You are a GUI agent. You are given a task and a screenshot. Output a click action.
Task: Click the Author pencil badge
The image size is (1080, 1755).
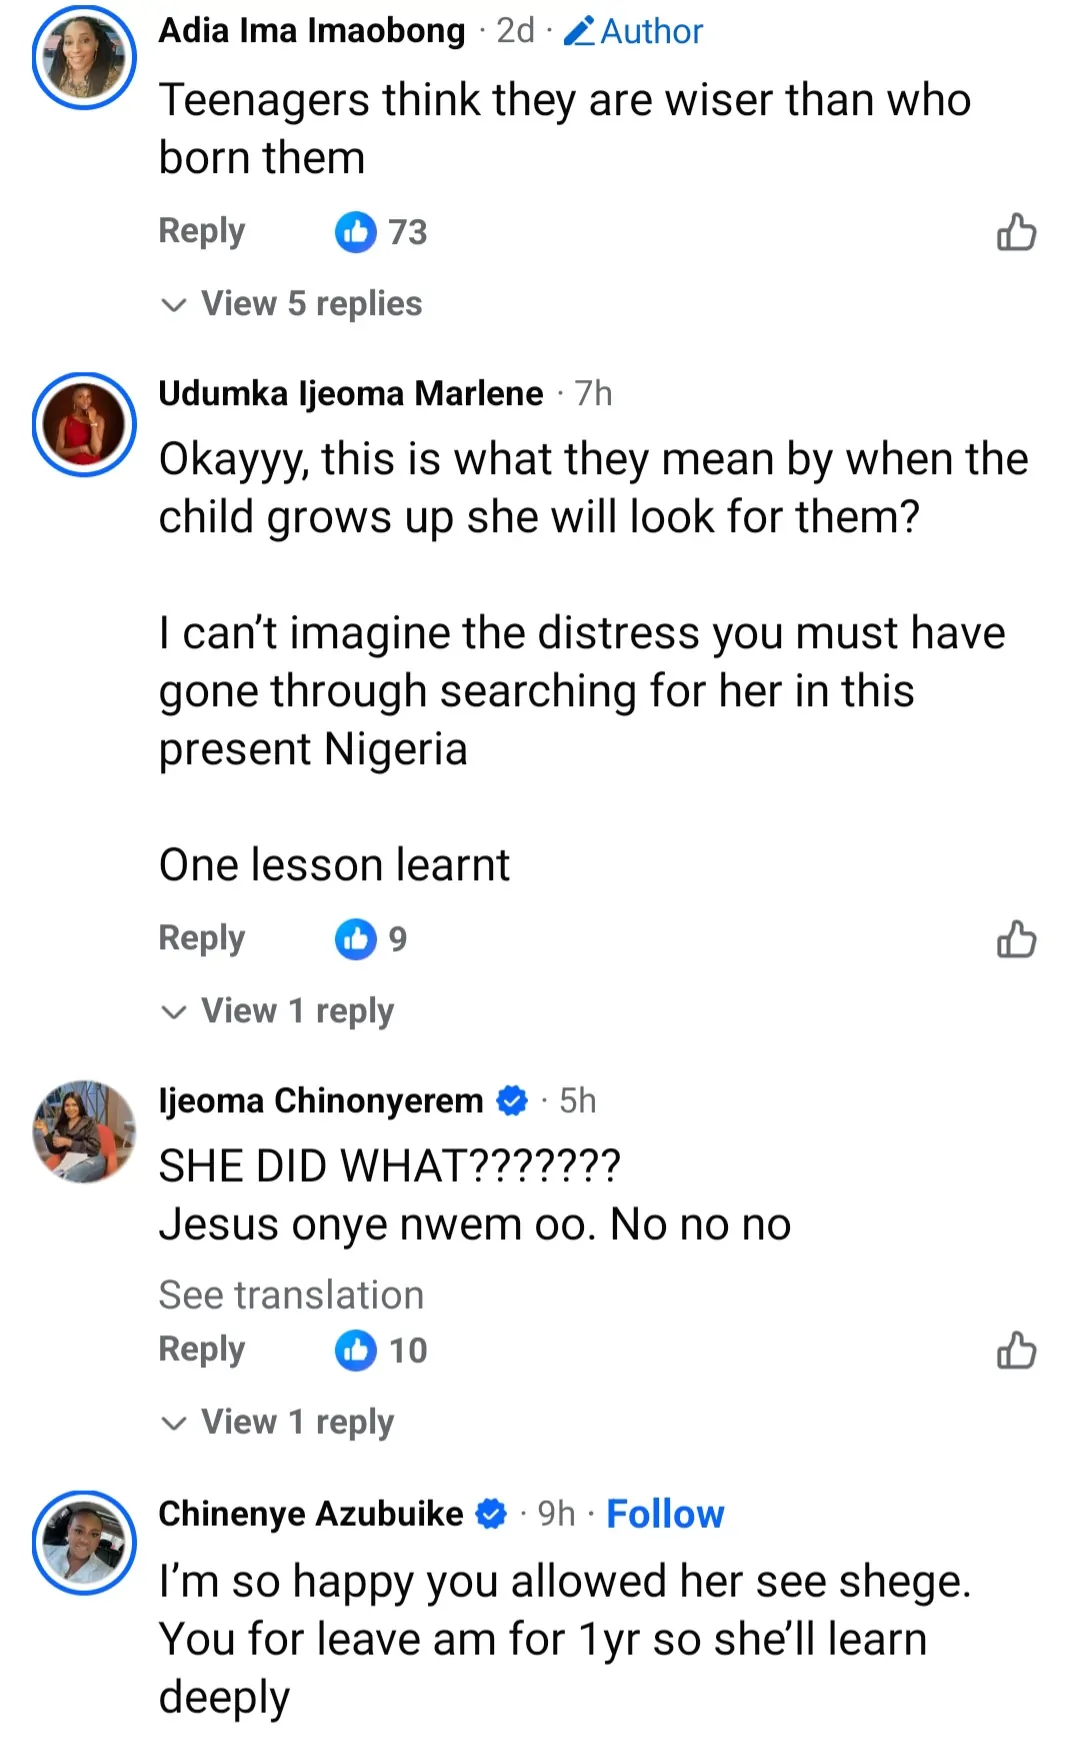point(633,31)
